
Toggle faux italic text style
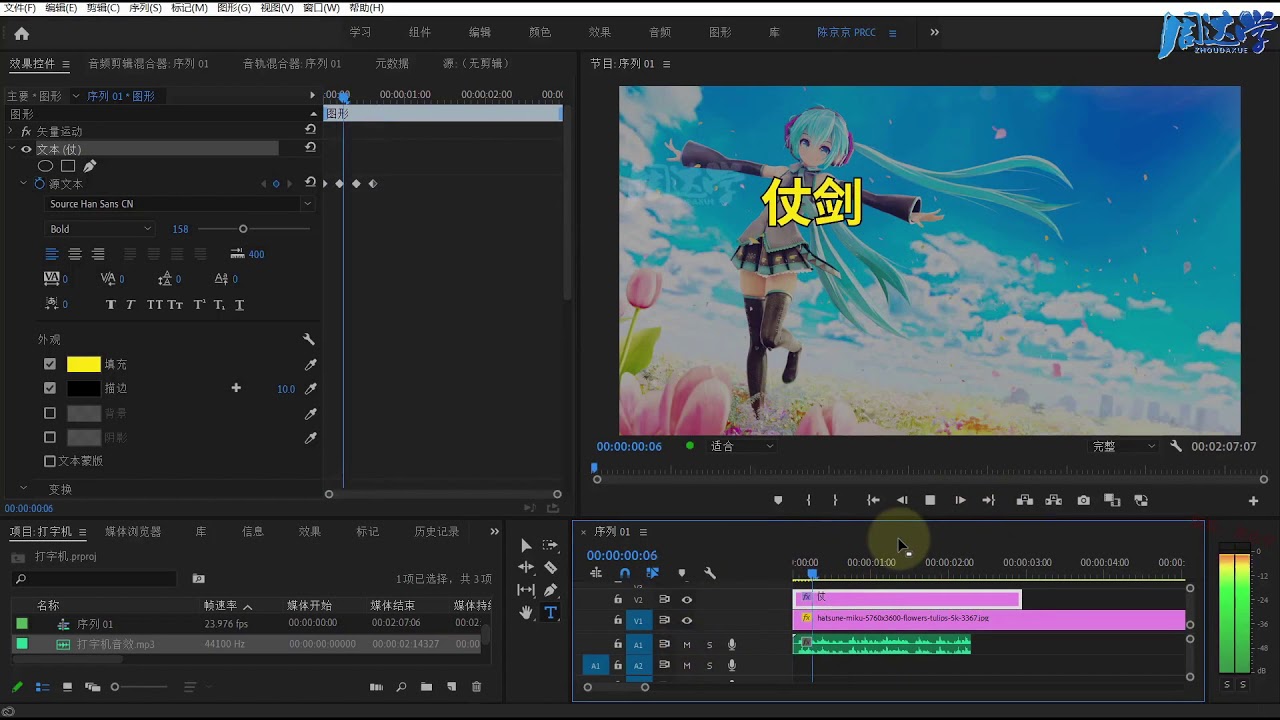pos(130,305)
